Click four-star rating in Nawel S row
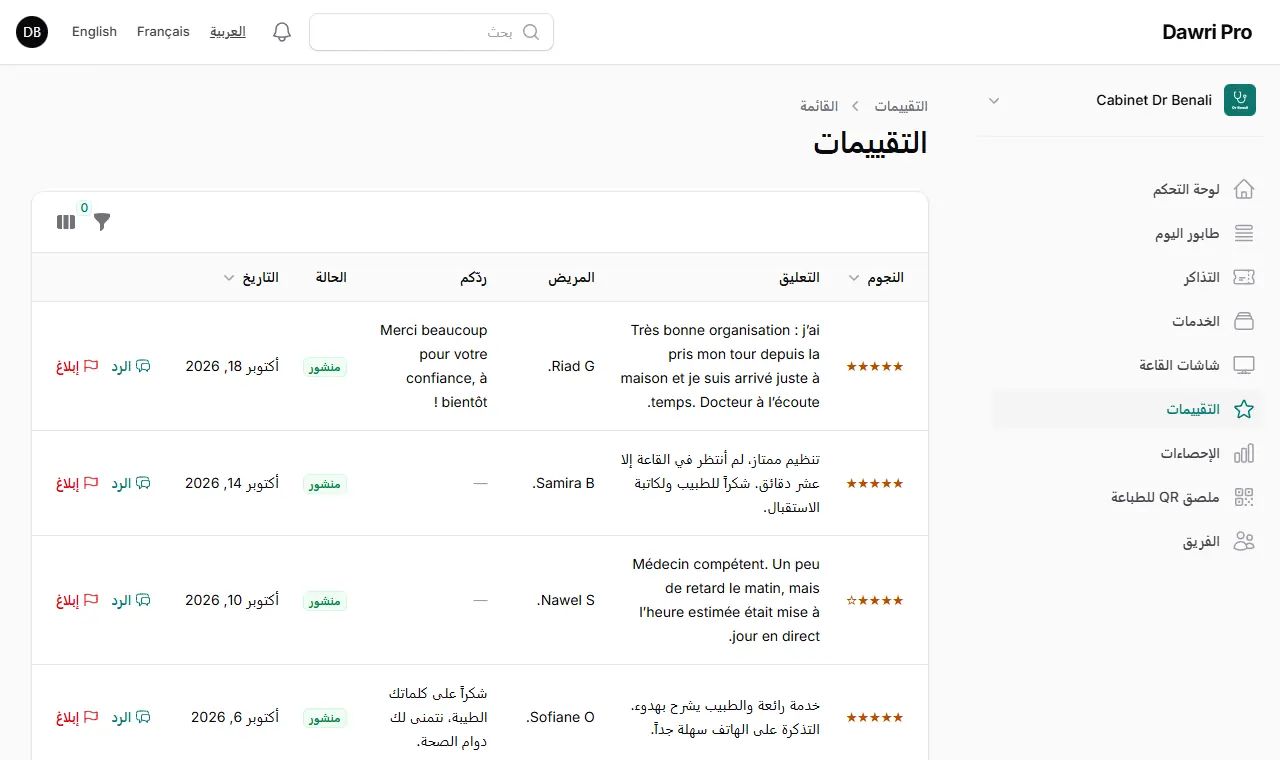 pos(875,600)
